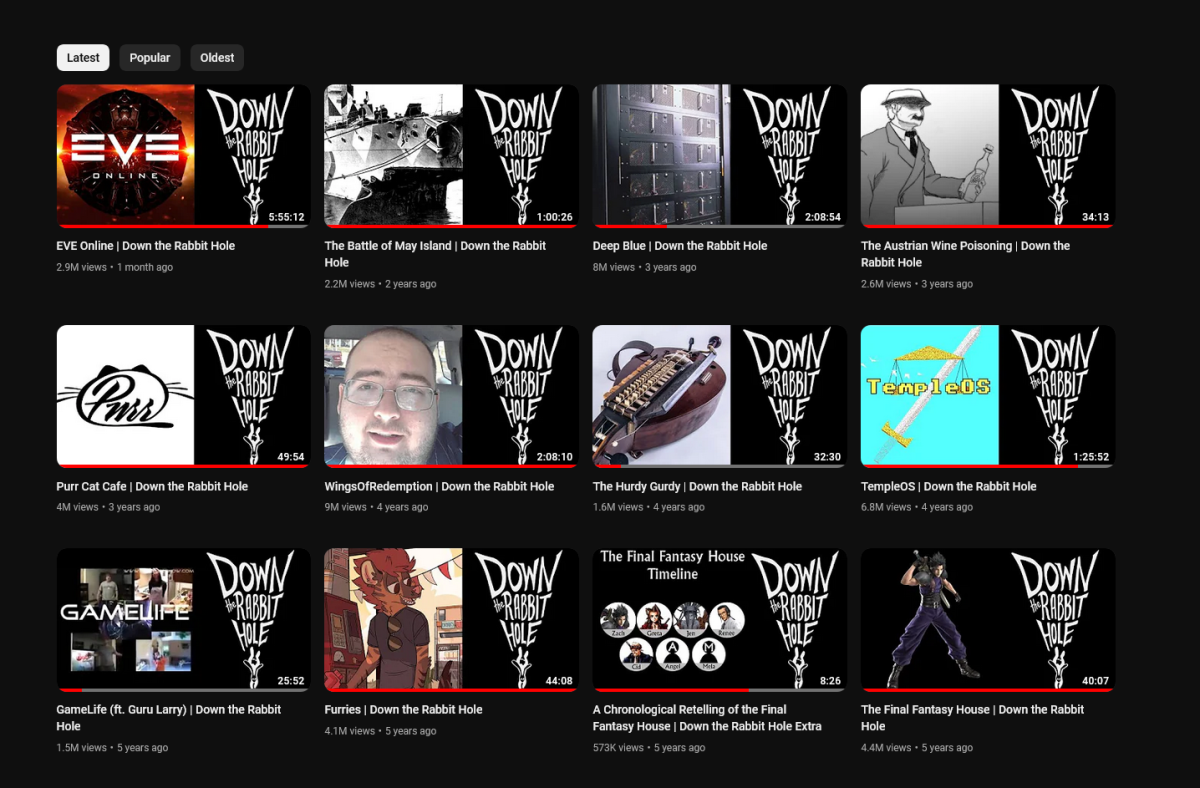Viewport: 1200px width, 788px height.
Task: Open the Furries video thumbnail
Action: click(451, 618)
